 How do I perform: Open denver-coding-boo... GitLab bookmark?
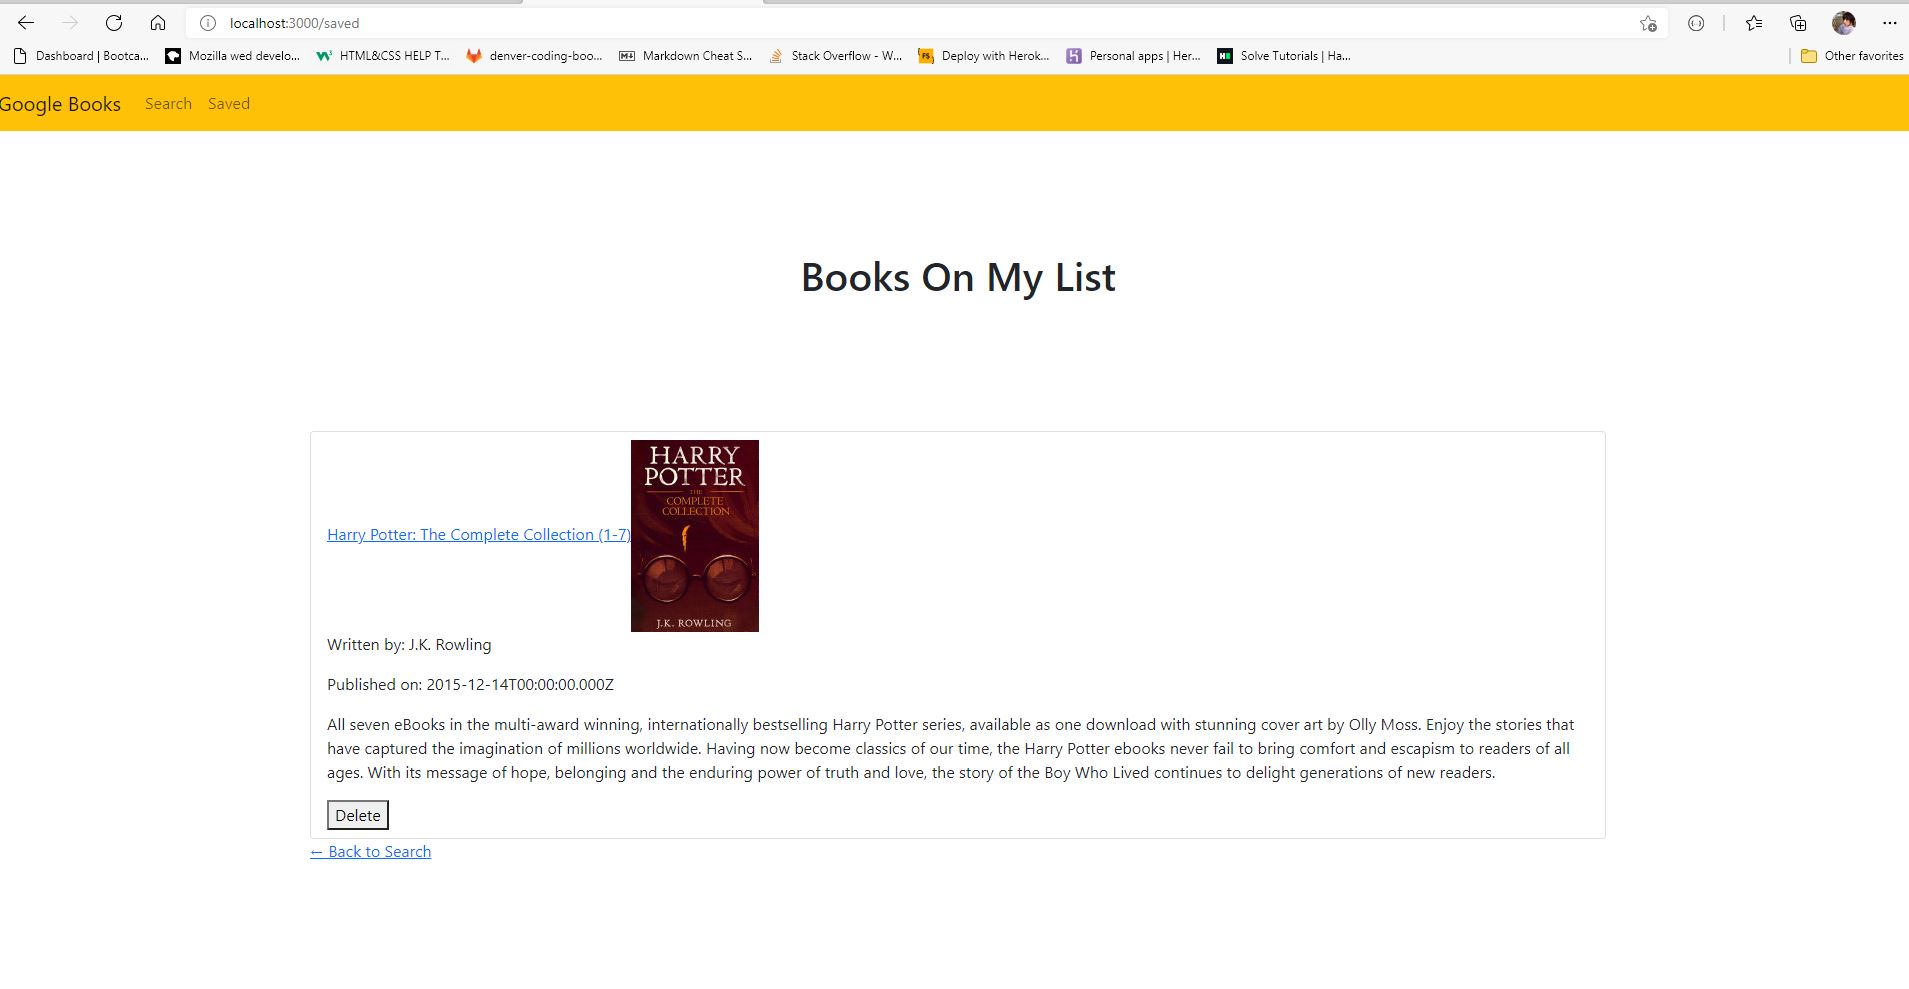[534, 56]
